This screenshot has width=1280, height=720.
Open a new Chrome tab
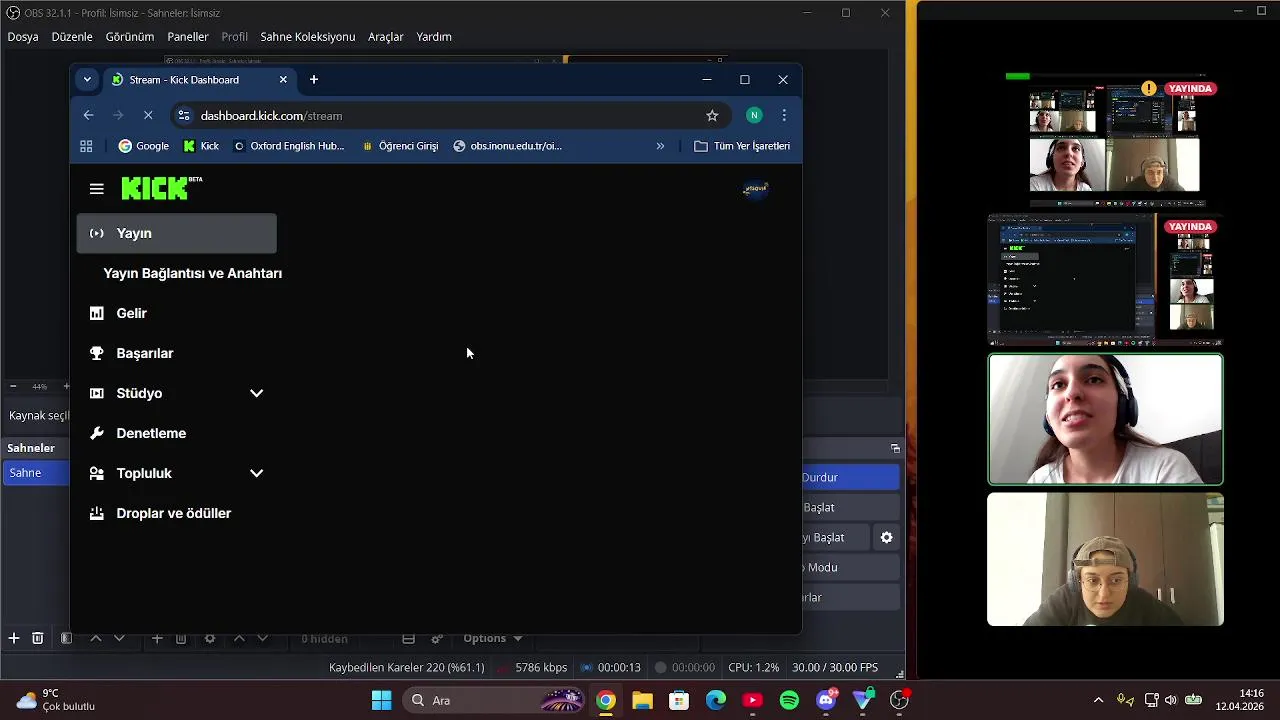(x=314, y=79)
